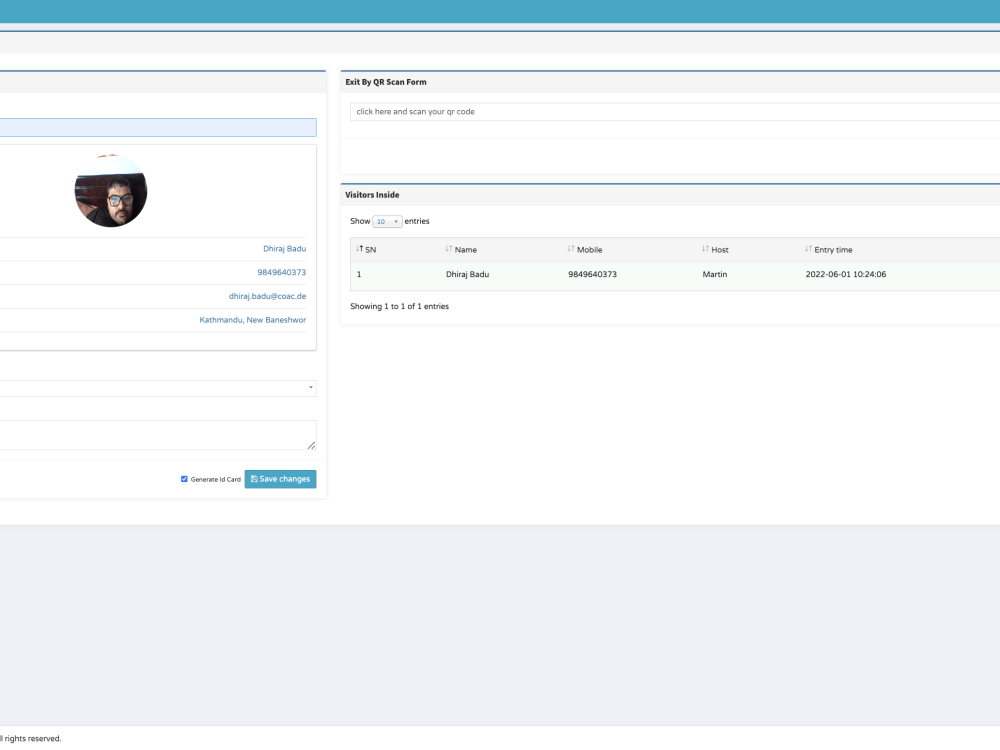This screenshot has height=750, width=1000.
Task: Select mobile 9849640373 in visitors table
Action: (592, 274)
